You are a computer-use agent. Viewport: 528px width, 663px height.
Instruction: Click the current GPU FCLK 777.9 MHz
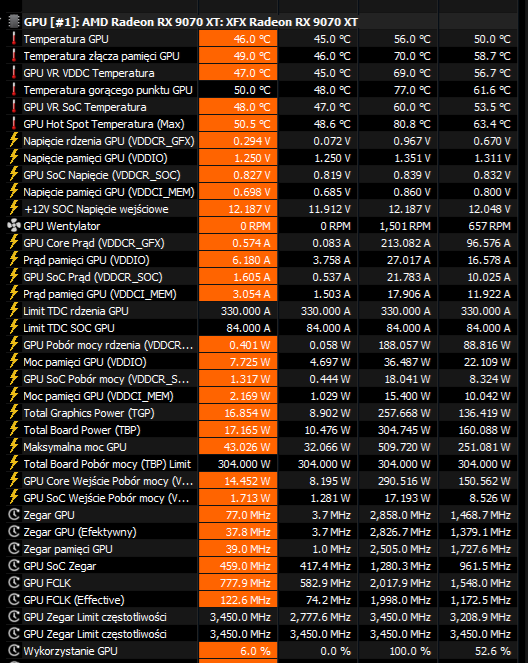click(x=245, y=583)
